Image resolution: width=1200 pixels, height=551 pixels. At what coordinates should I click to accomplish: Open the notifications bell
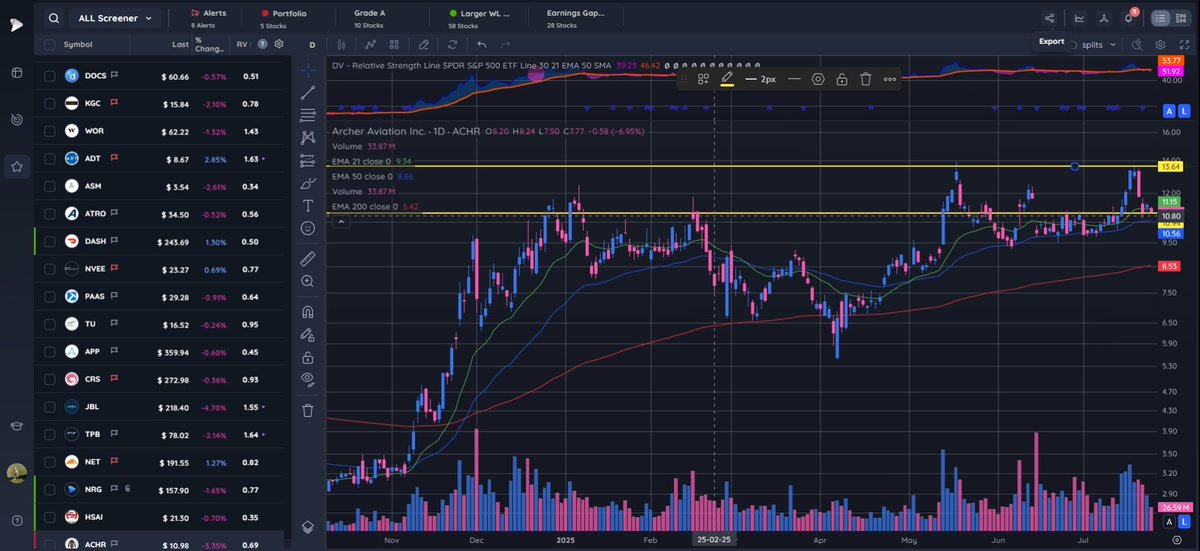1129,18
